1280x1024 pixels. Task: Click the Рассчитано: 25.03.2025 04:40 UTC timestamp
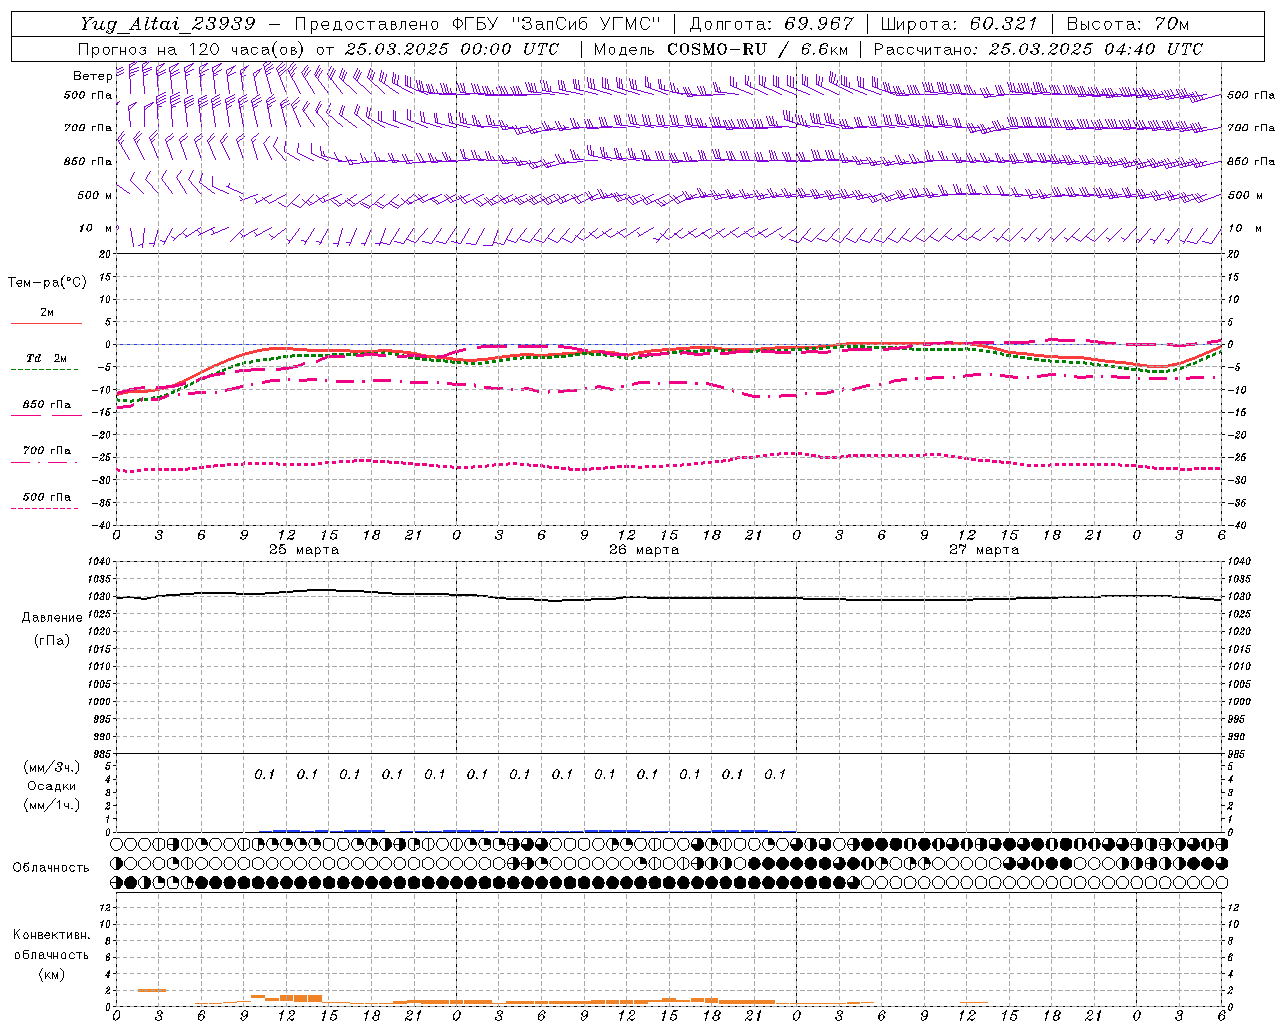(1038, 49)
